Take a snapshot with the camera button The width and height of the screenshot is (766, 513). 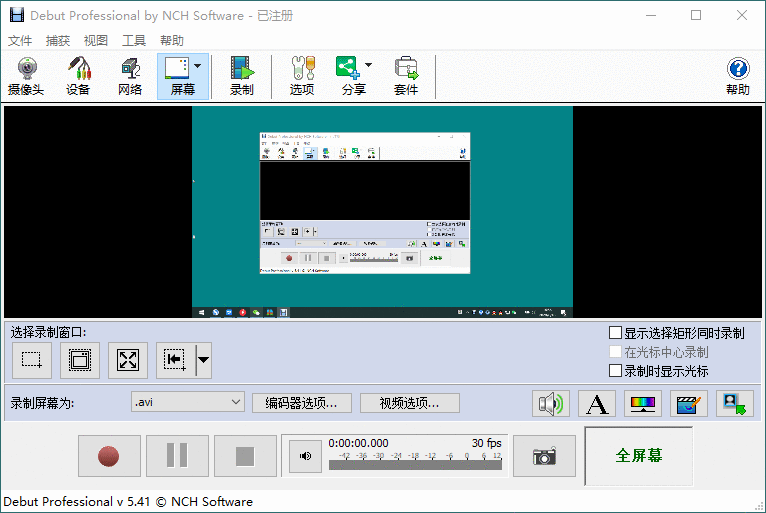pyautogui.click(x=544, y=456)
